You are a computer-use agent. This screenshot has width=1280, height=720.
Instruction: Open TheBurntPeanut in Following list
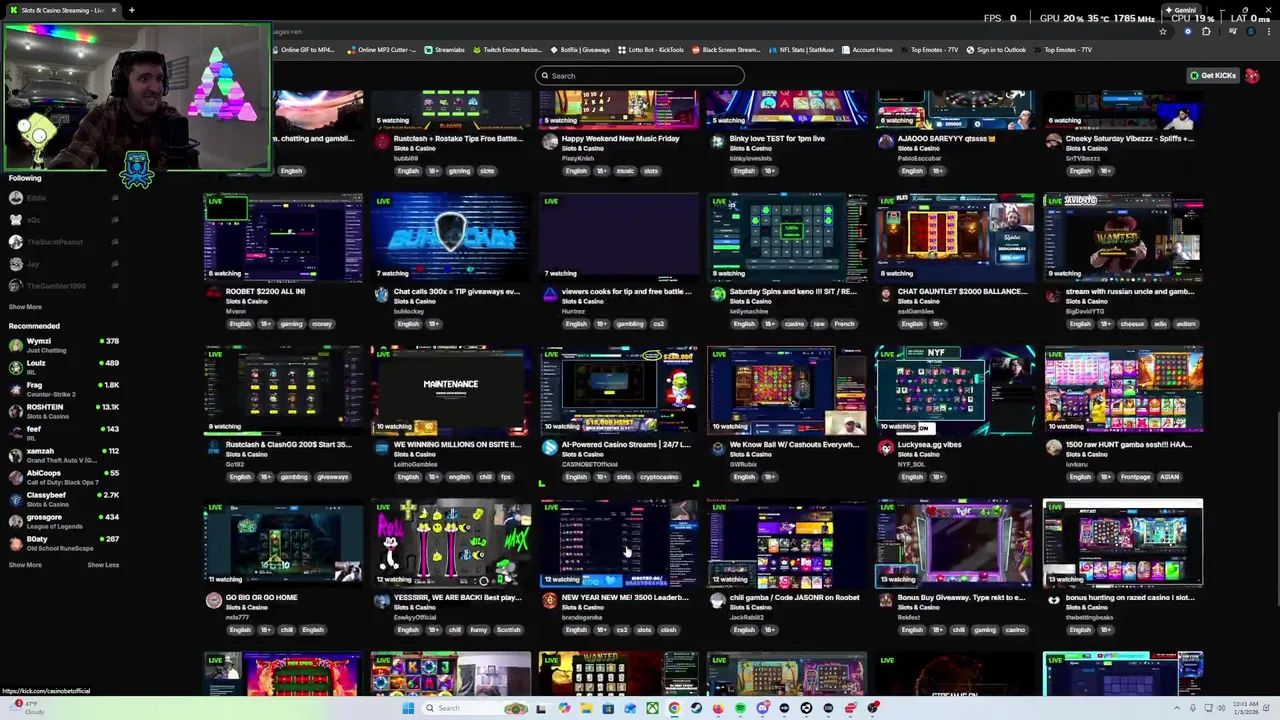coord(62,242)
